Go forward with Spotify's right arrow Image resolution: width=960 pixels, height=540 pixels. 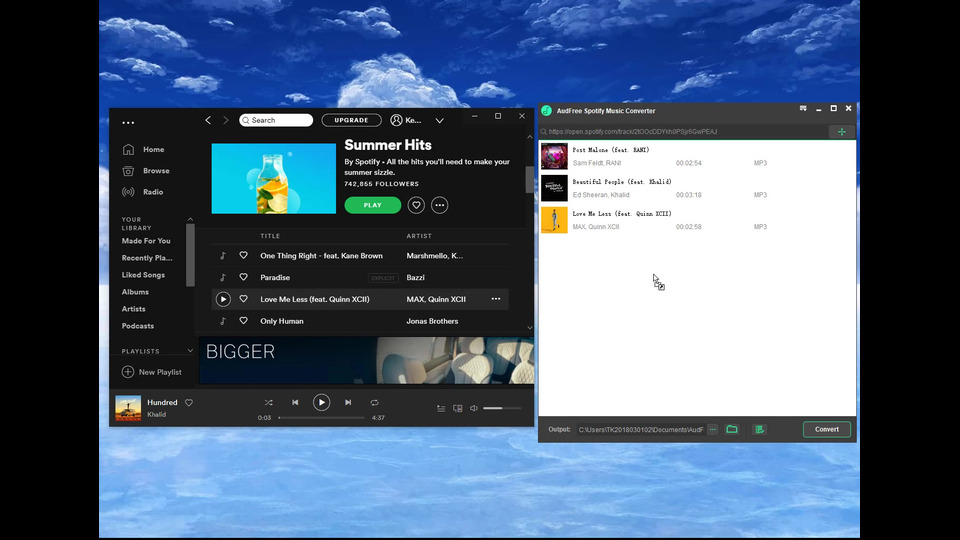(225, 120)
